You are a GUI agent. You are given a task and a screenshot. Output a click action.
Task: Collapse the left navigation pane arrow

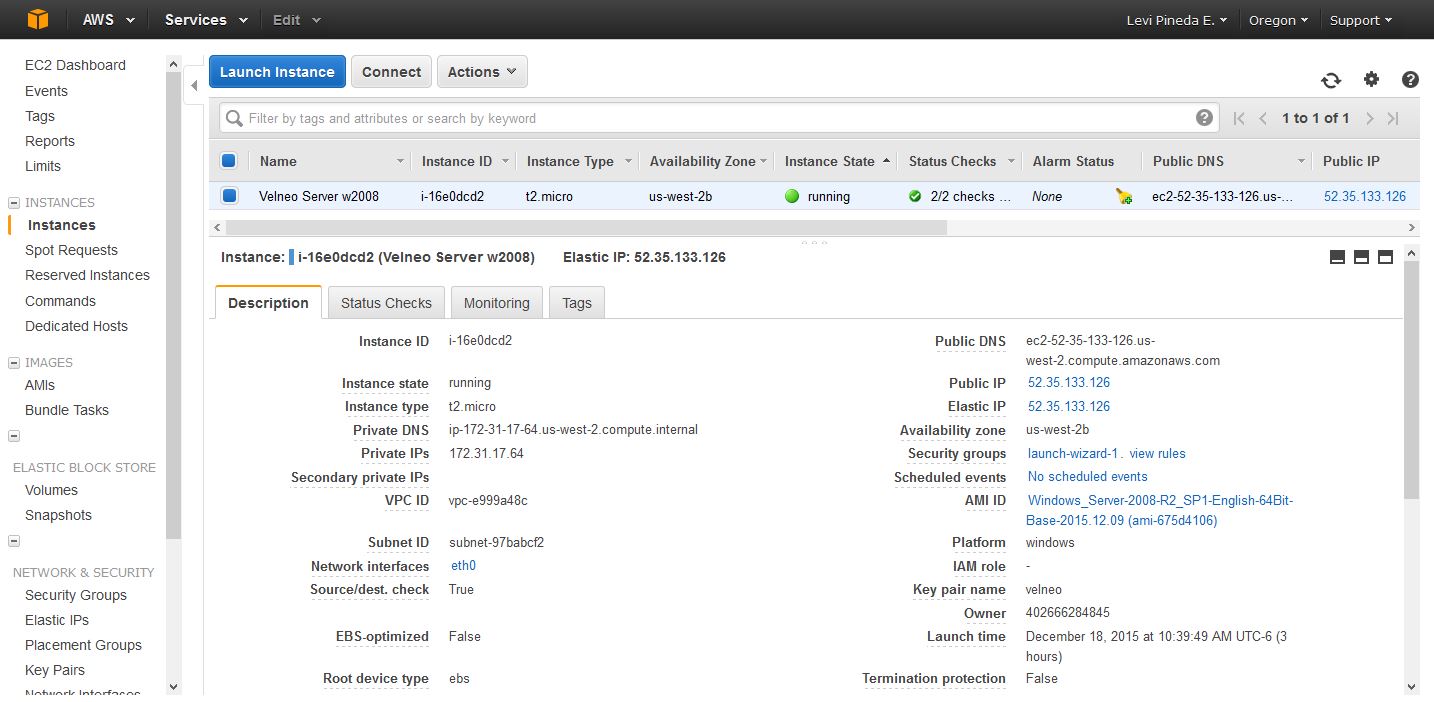[194, 86]
